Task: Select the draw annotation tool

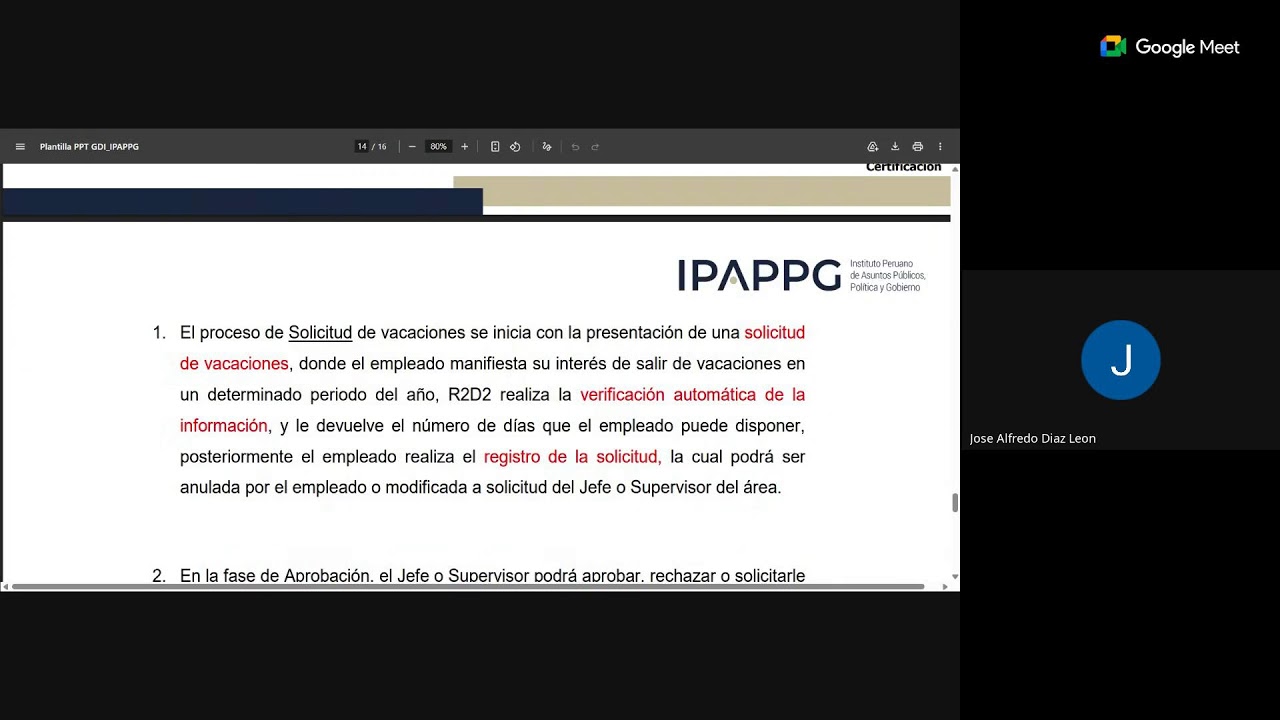Action: tap(547, 147)
